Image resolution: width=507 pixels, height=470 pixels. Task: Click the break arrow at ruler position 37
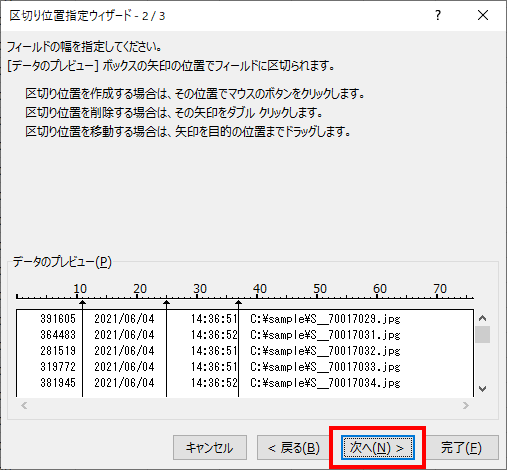click(238, 303)
